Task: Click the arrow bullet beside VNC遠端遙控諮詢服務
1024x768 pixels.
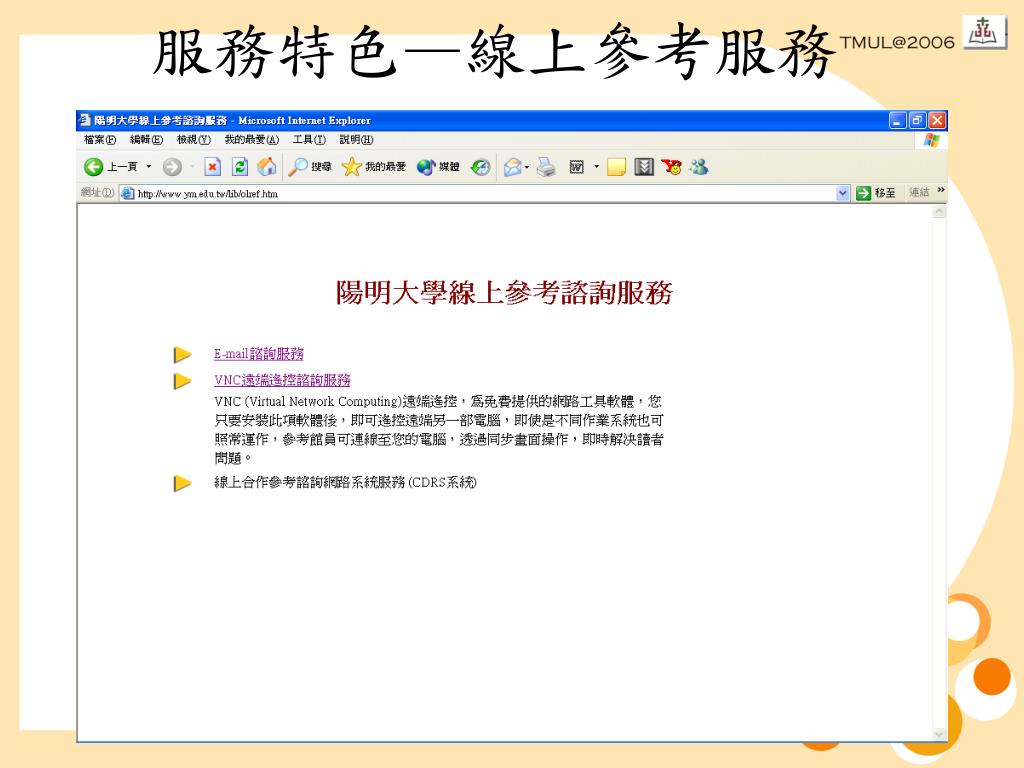Action: pyautogui.click(x=182, y=381)
